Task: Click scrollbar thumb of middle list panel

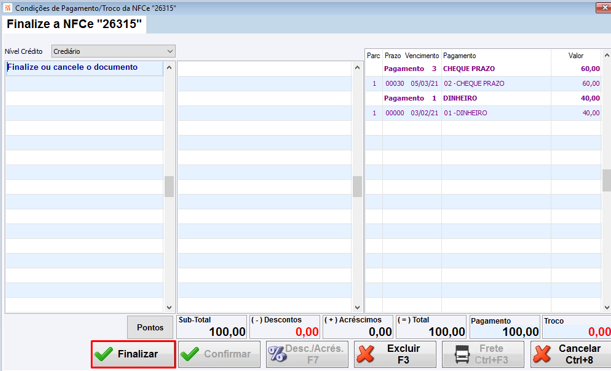Action: (x=357, y=187)
